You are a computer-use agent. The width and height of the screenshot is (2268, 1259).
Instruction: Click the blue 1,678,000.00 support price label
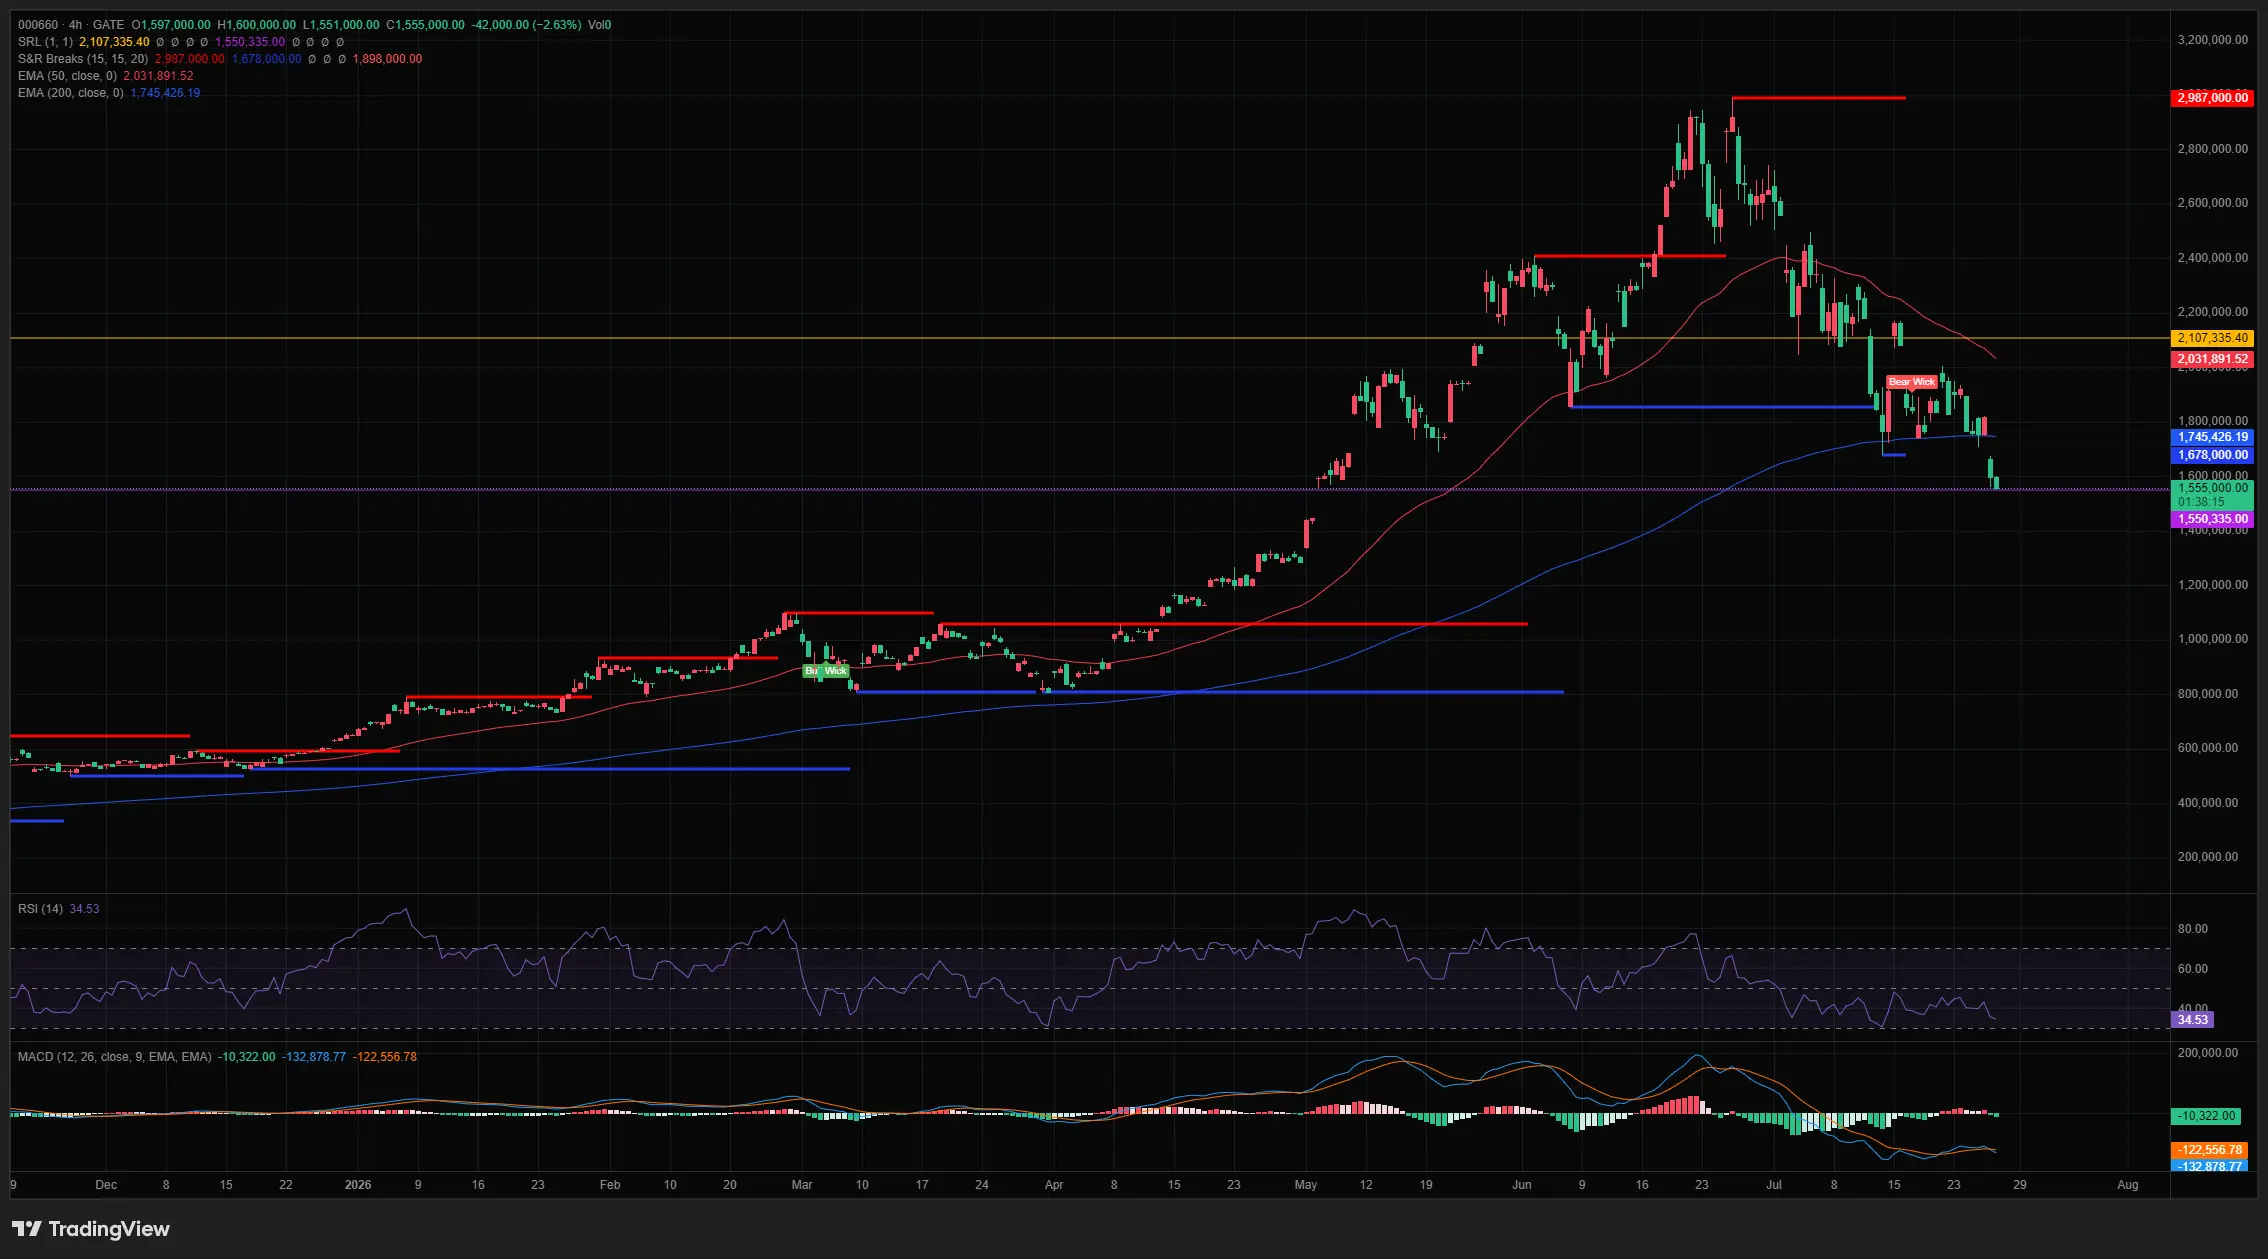(x=2212, y=455)
